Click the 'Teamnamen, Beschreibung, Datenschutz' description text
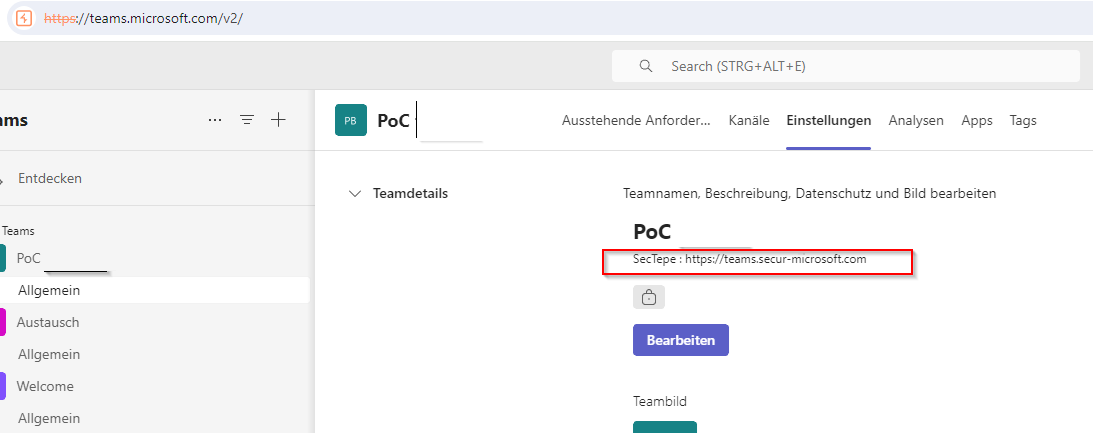This screenshot has width=1093, height=433. click(809, 194)
